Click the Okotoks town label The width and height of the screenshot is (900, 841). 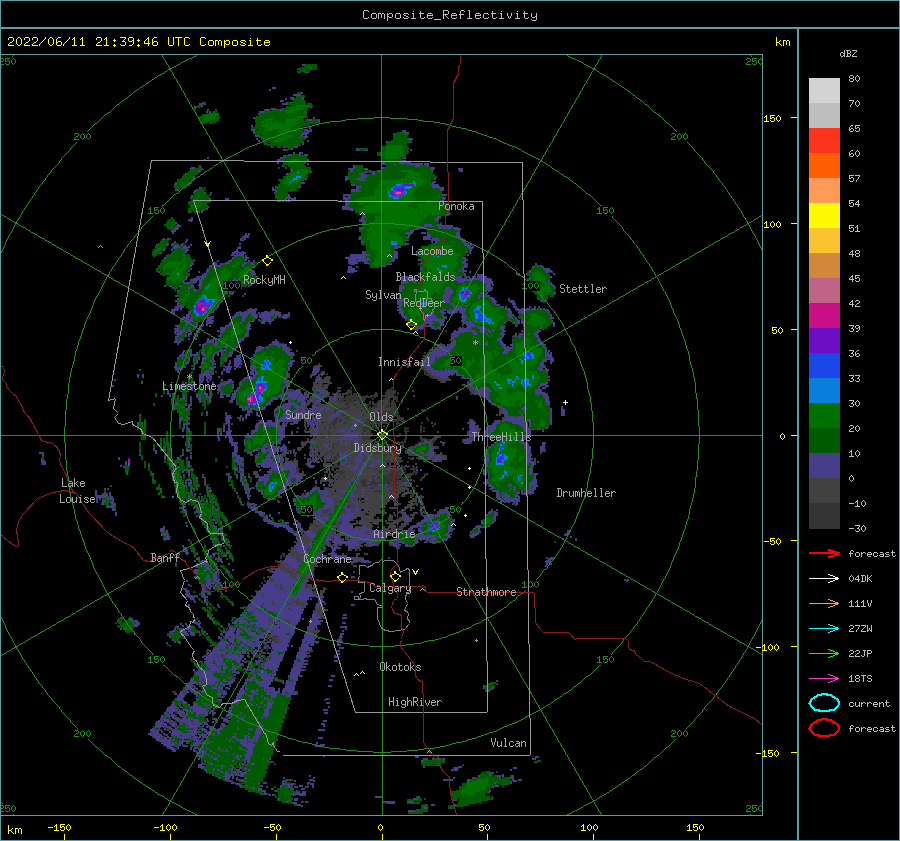400,667
